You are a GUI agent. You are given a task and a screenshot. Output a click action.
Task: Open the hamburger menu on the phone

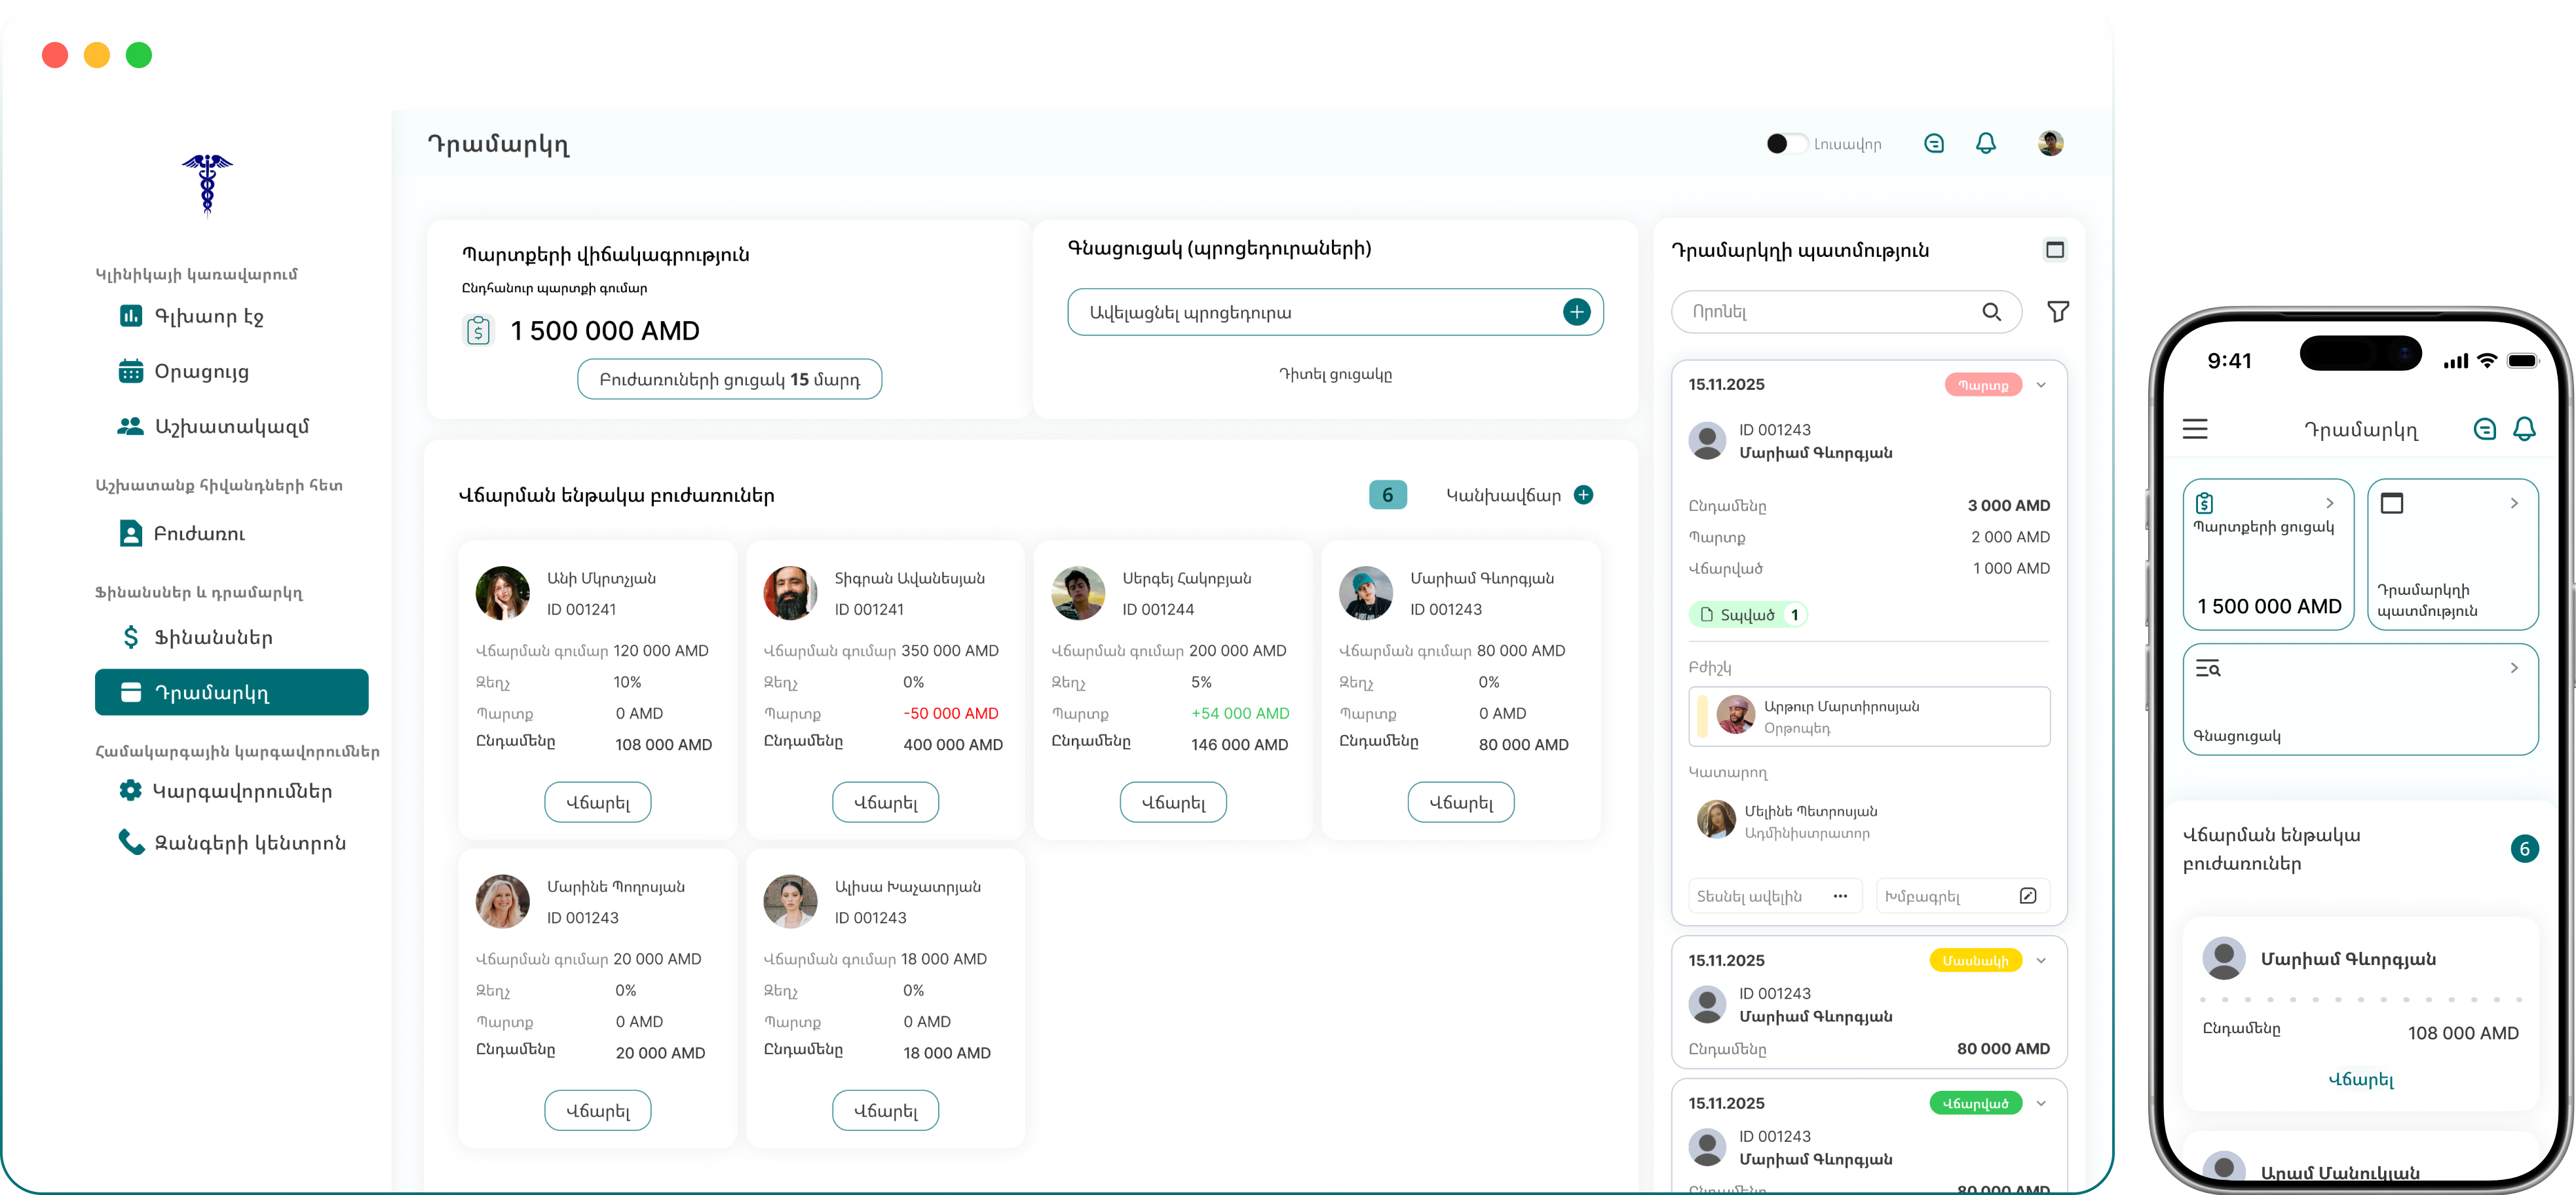point(2195,429)
